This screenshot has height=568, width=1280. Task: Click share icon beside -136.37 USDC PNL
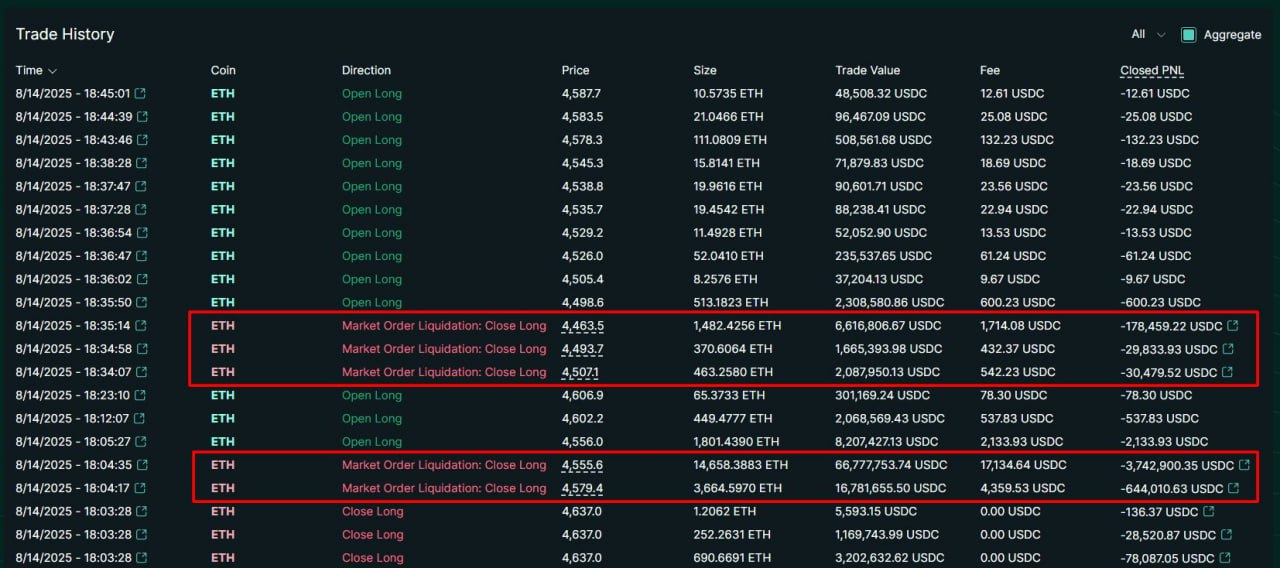tap(1208, 512)
